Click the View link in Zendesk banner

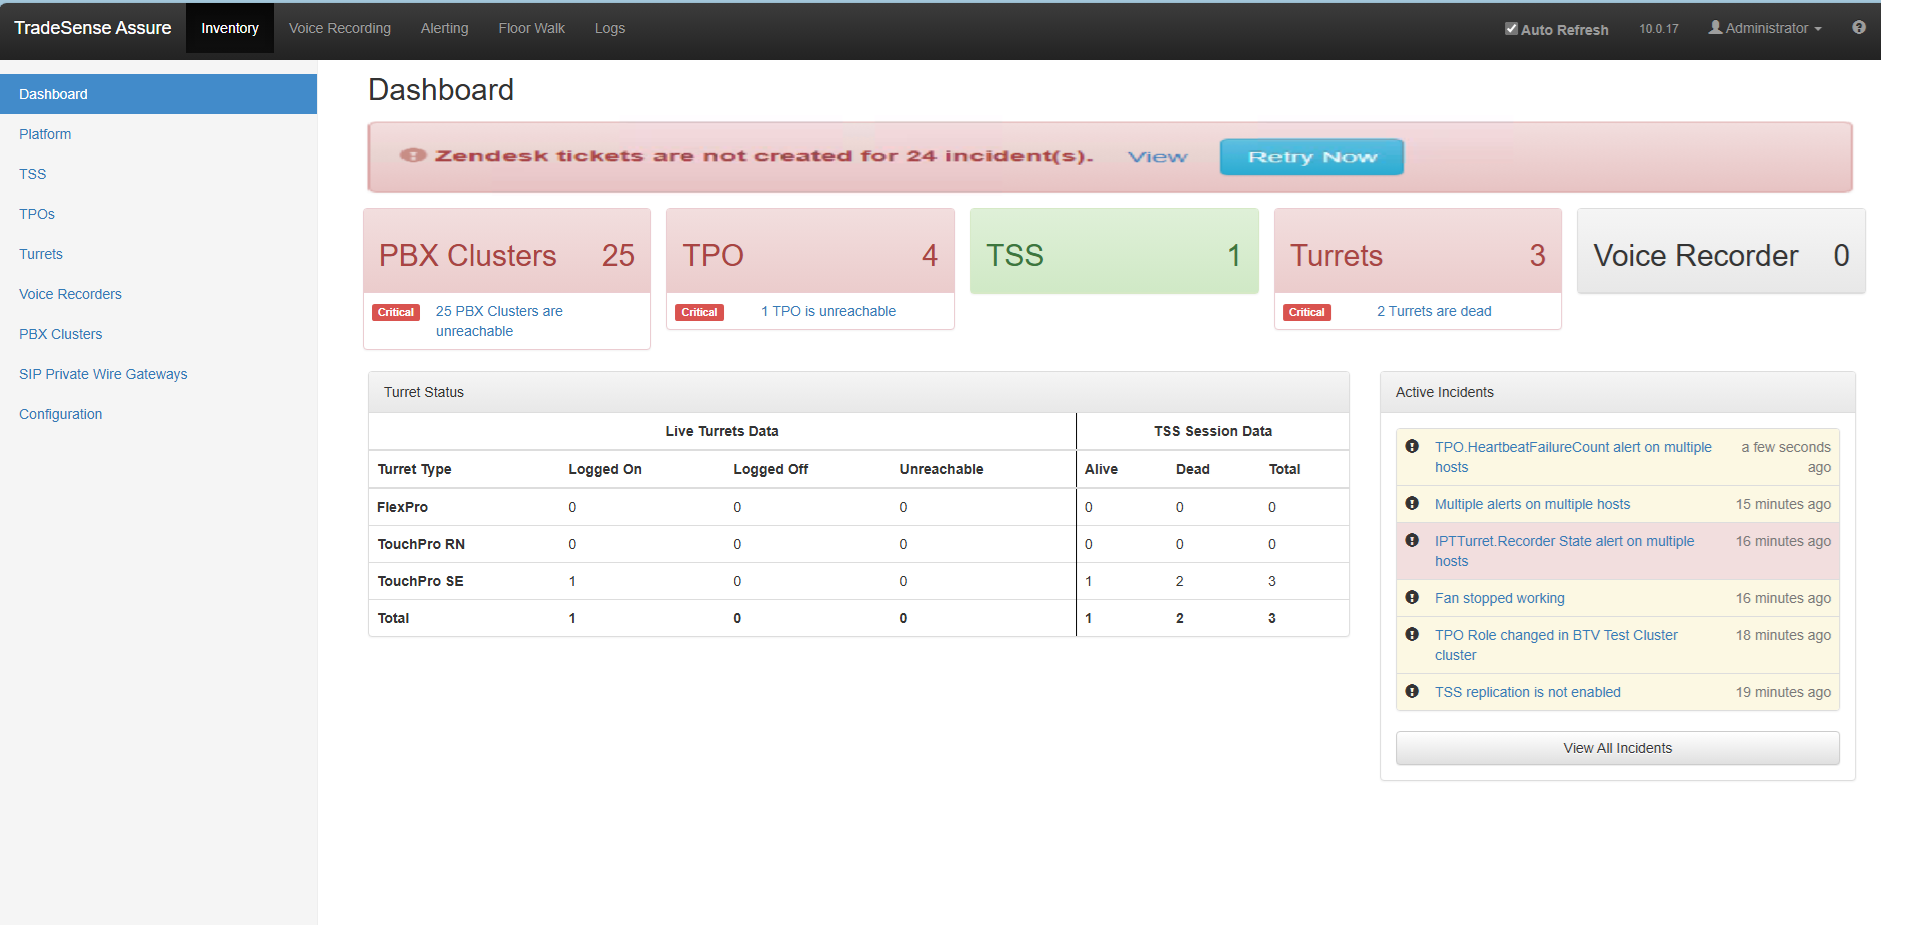1158,157
